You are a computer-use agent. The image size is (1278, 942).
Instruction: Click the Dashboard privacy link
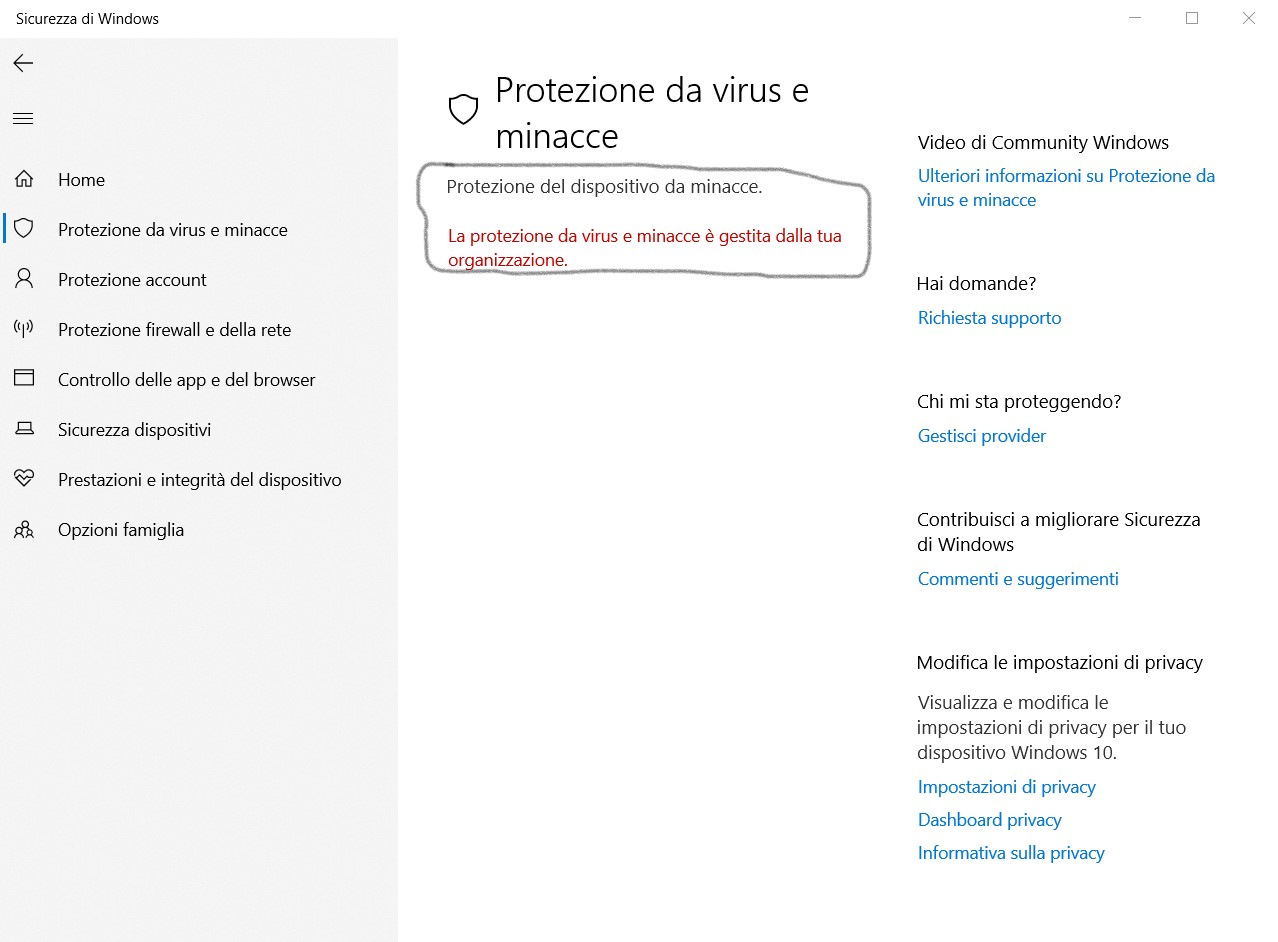(x=990, y=820)
